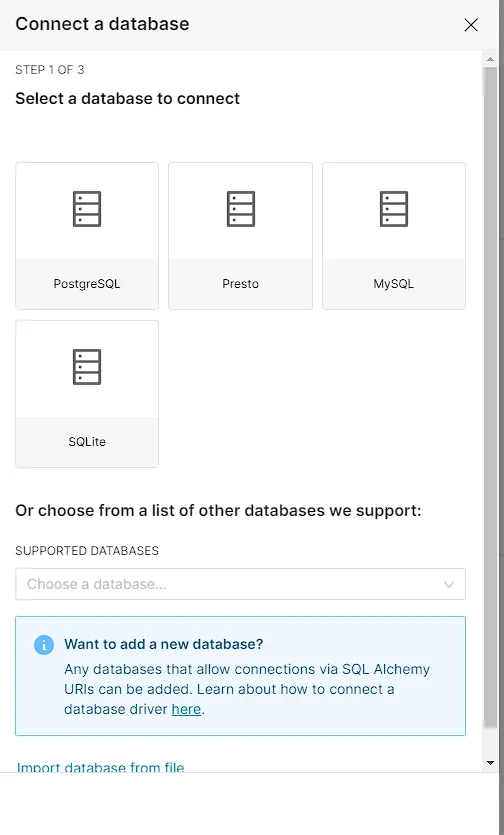
Task: Click the PostgreSQL database server icon
Action: [87, 209]
